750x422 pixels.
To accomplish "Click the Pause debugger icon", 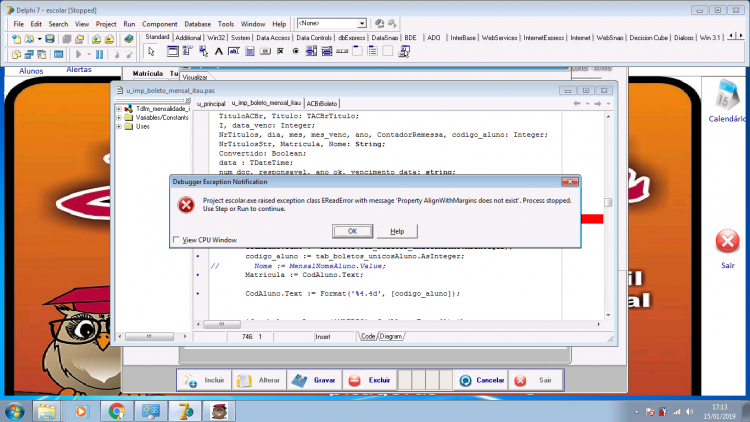I will tap(99, 55).
